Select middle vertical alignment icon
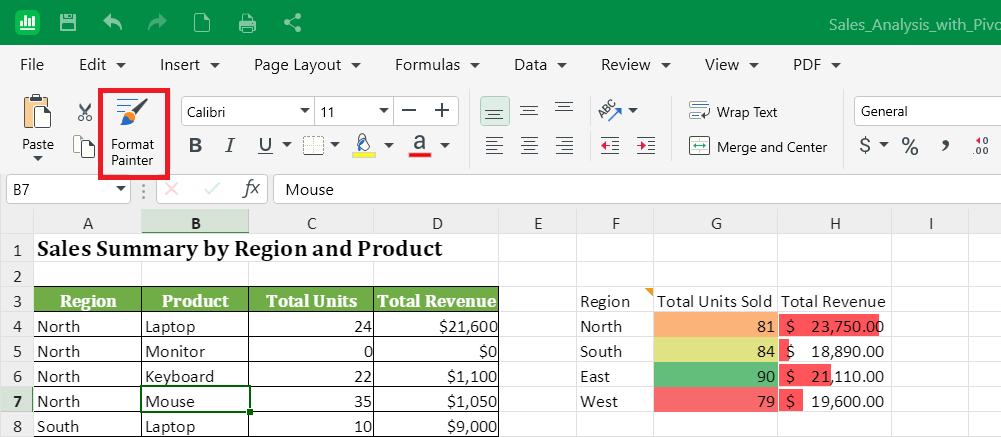This screenshot has width=1001, height=437. coord(529,111)
